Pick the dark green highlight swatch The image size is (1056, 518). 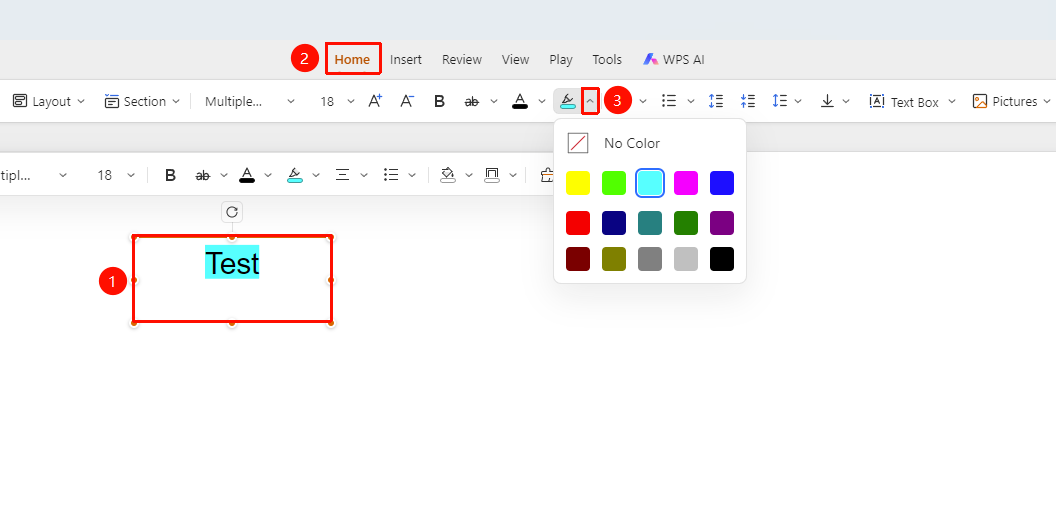pyautogui.click(x=686, y=223)
